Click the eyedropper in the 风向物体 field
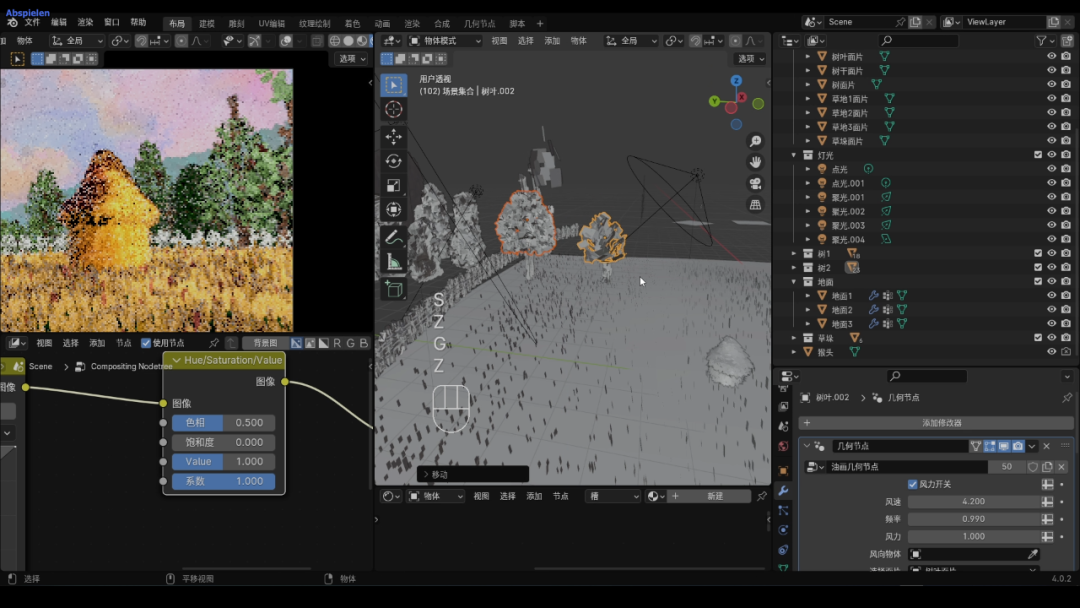1080x608 pixels. click(1032, 554)
